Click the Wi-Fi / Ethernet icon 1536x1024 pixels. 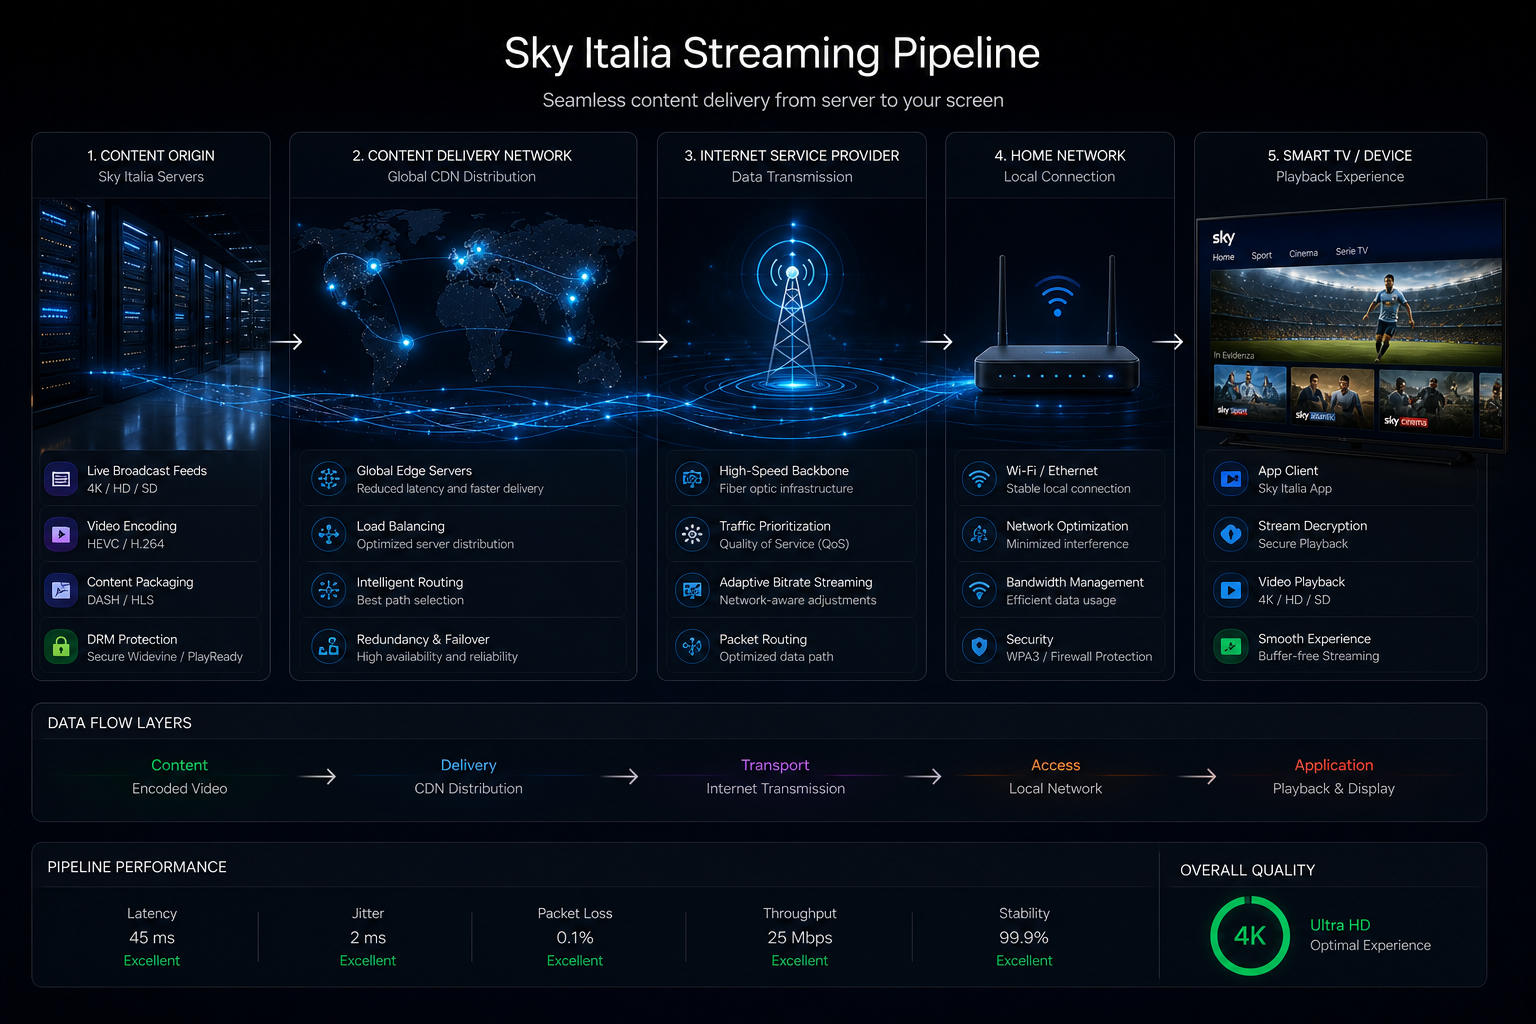click(979, 479)
